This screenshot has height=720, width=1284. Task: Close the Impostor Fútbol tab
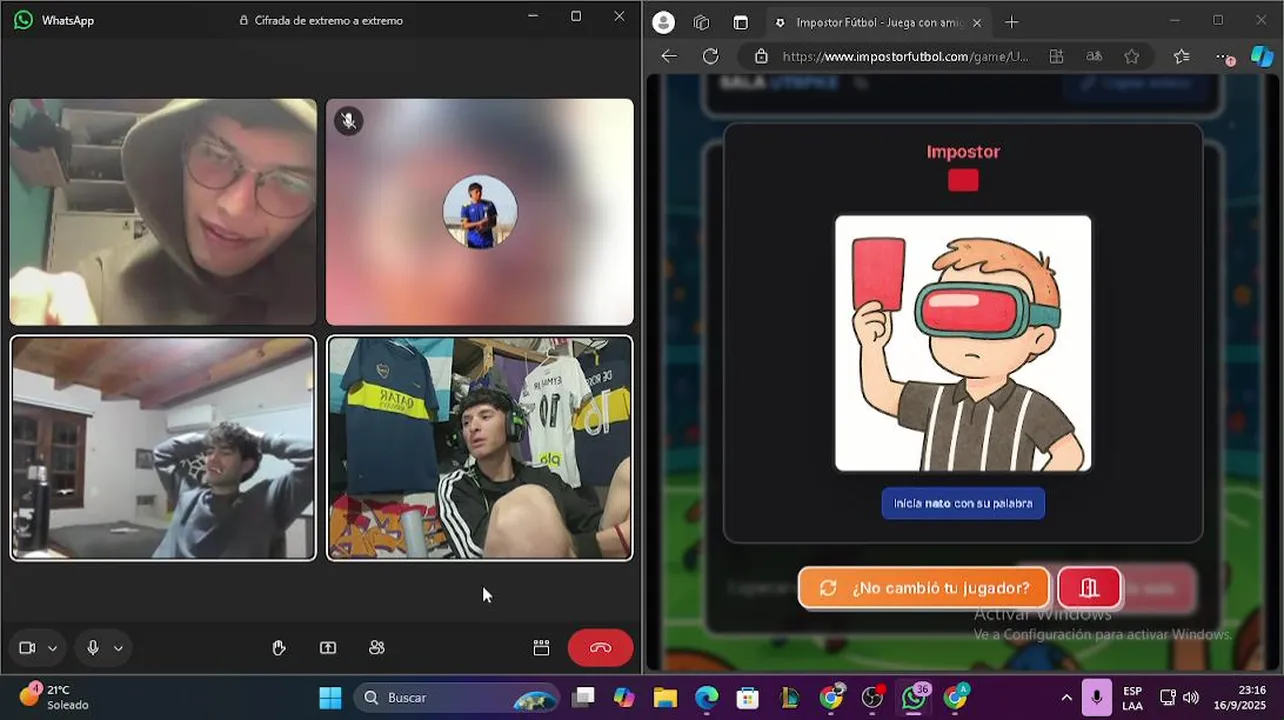click(977, 22)
